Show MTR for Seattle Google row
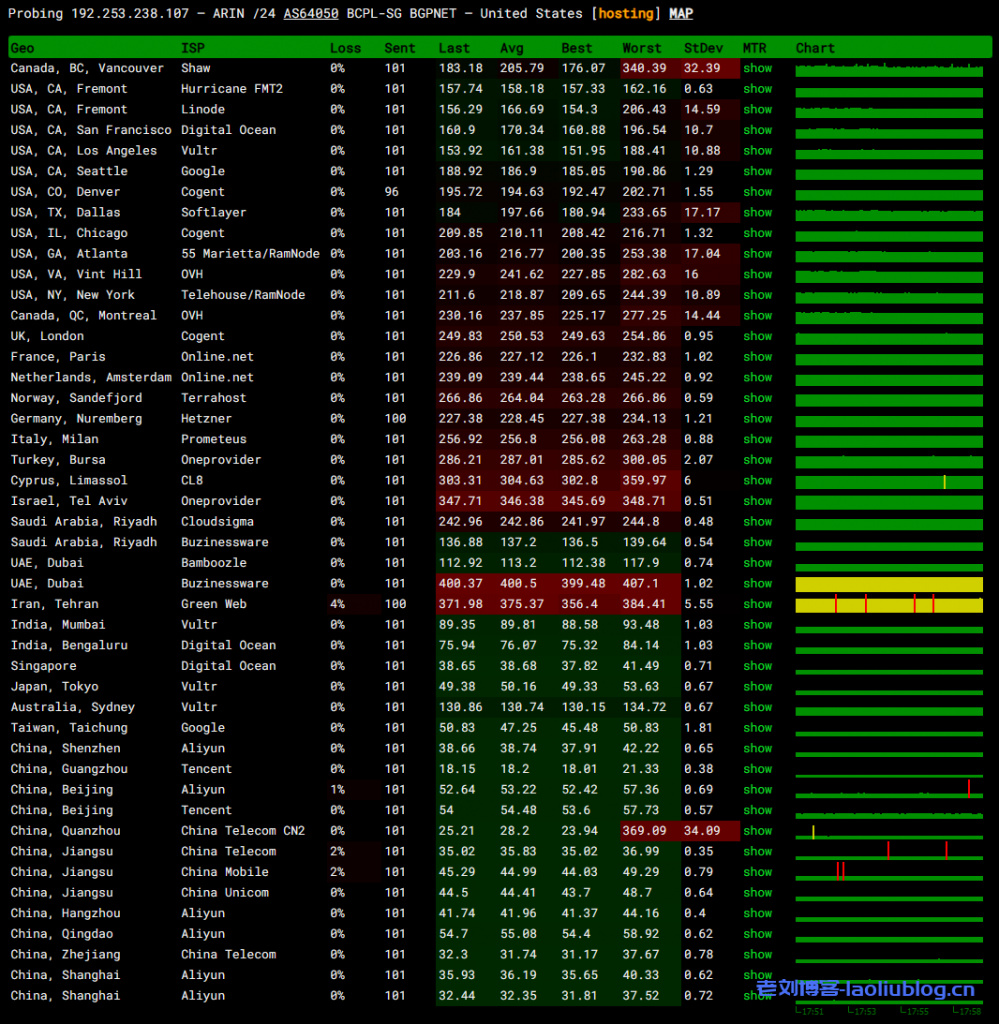The width and height of the screenshot is (999, 1024). coord(757,171)
